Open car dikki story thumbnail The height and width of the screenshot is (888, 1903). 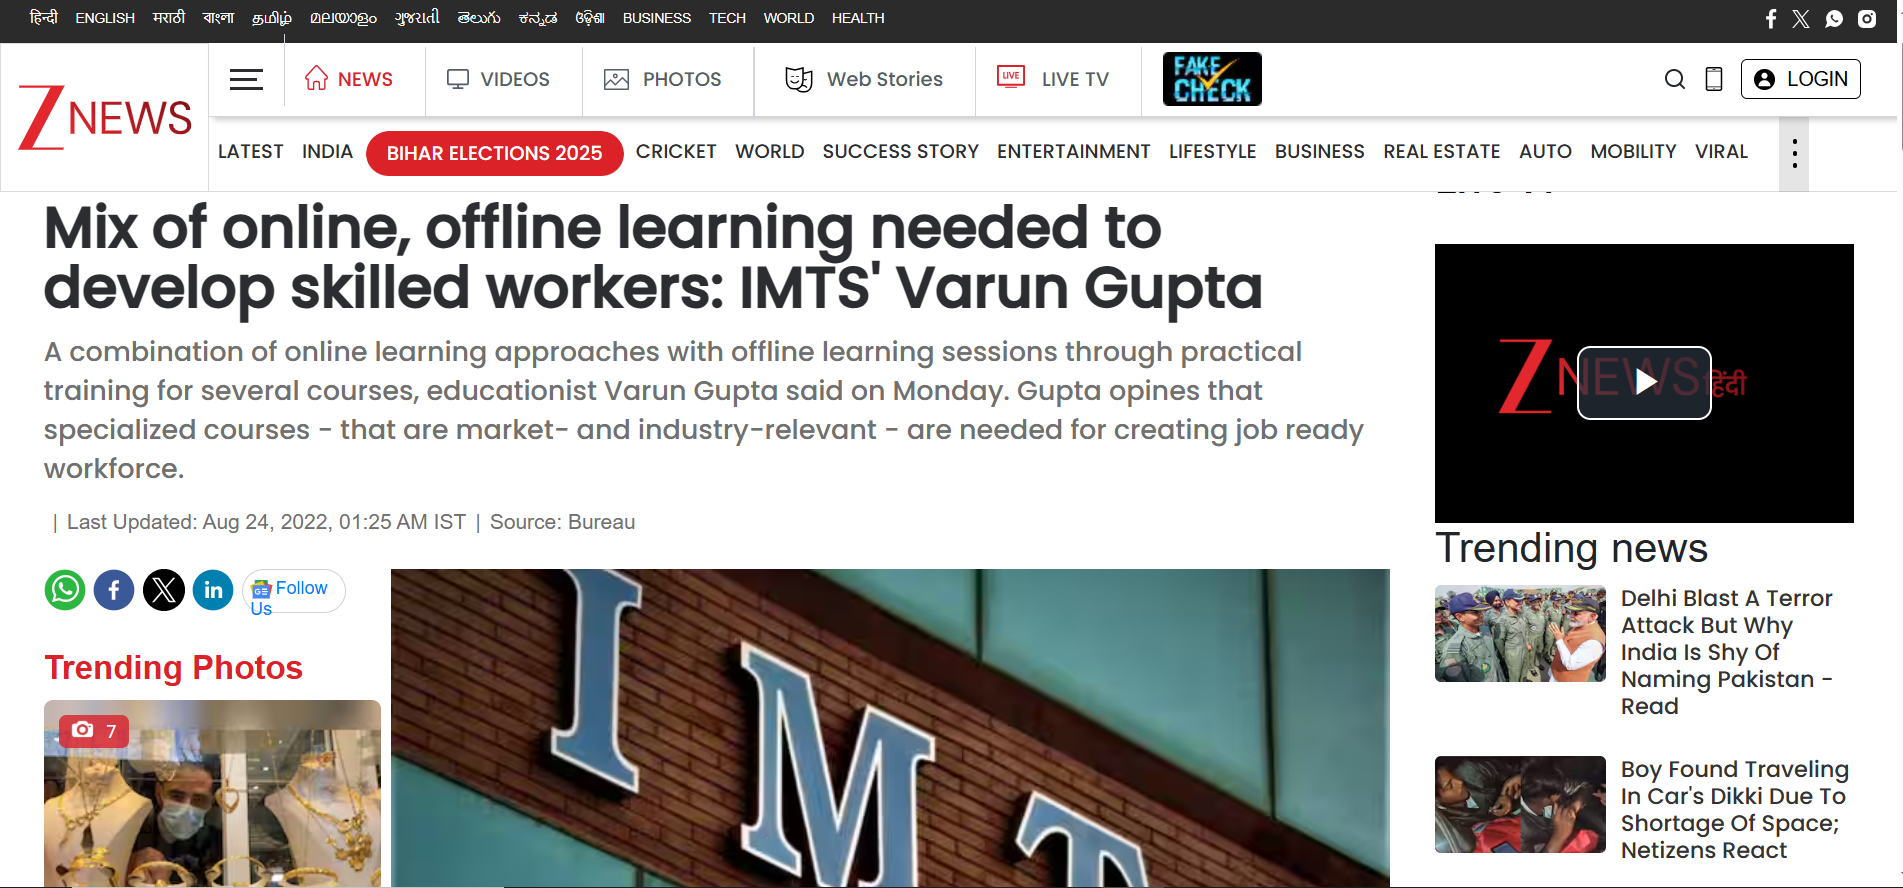pyautogui.click(x=1520, y=804)
